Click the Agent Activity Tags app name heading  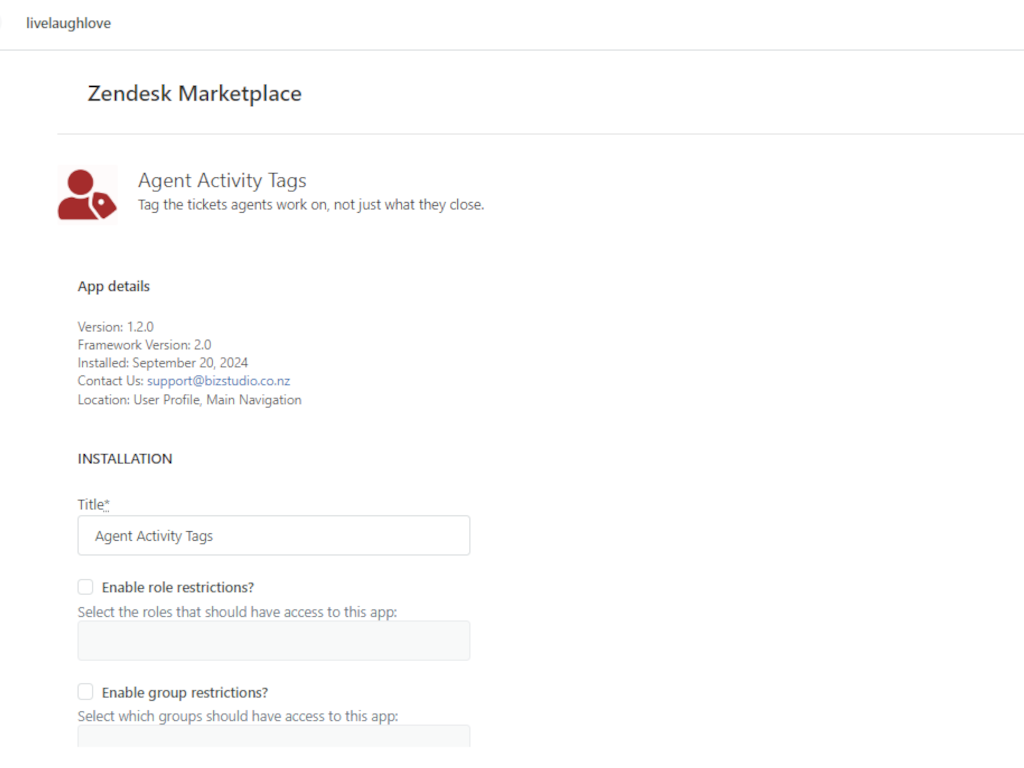222,181
